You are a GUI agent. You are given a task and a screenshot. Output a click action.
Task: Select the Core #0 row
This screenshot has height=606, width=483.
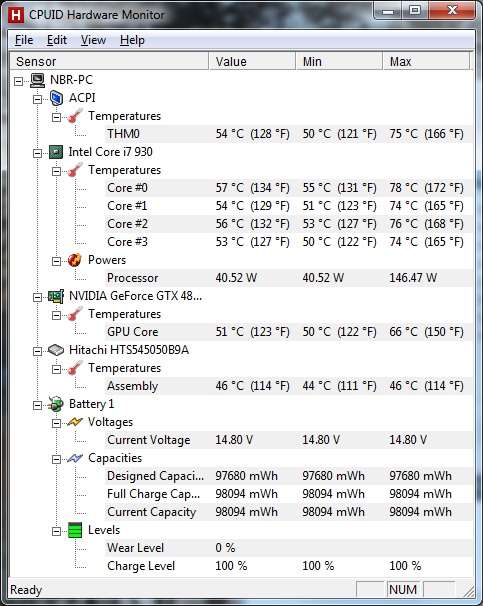289,188
